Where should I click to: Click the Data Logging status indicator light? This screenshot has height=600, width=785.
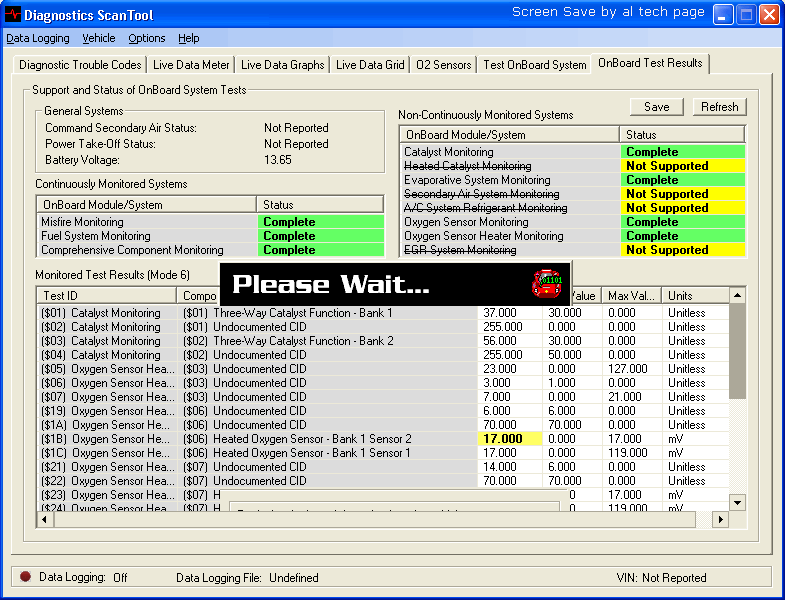click(x=25, y=577)
